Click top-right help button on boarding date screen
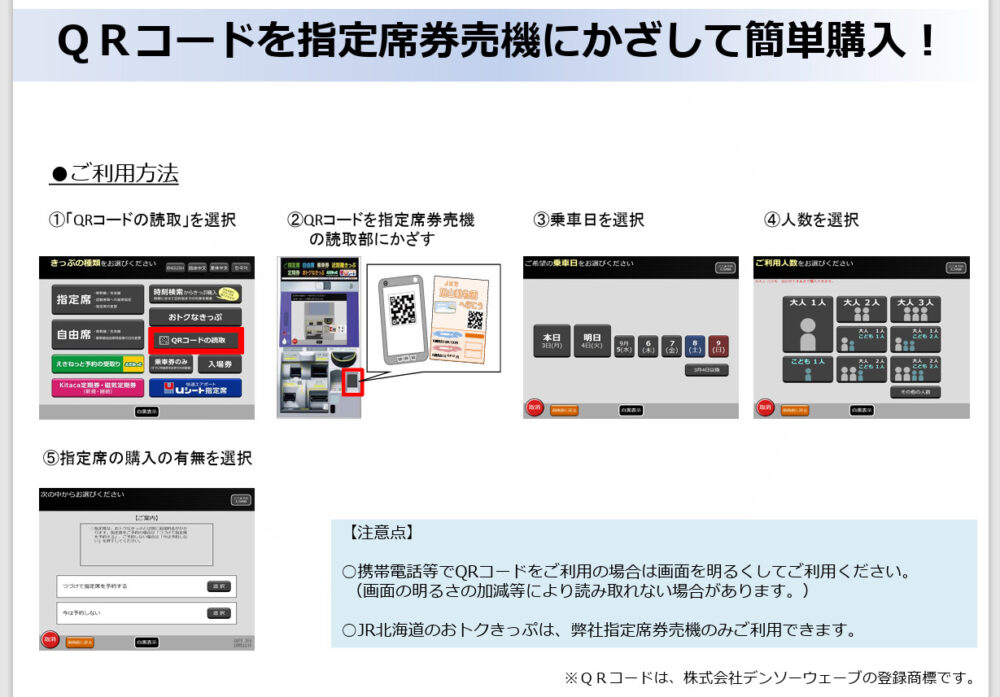 coord(726,268)
